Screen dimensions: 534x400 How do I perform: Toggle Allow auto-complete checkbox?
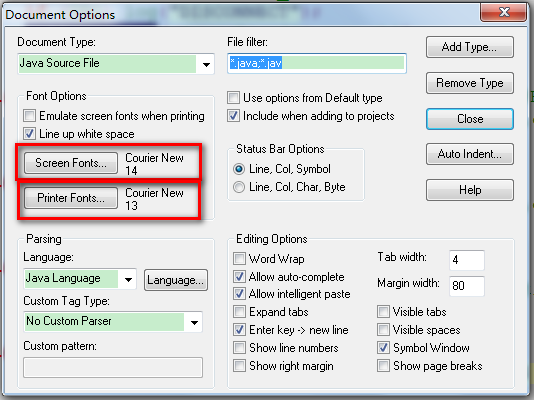click(x=239, y=276)
